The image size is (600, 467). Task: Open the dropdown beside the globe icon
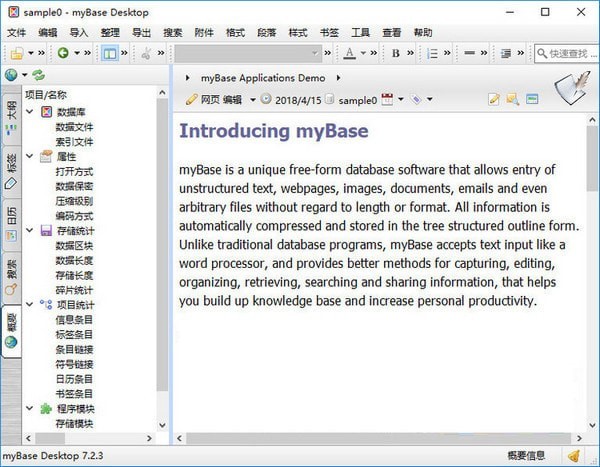pyautogui.click(x=24, y=75)
